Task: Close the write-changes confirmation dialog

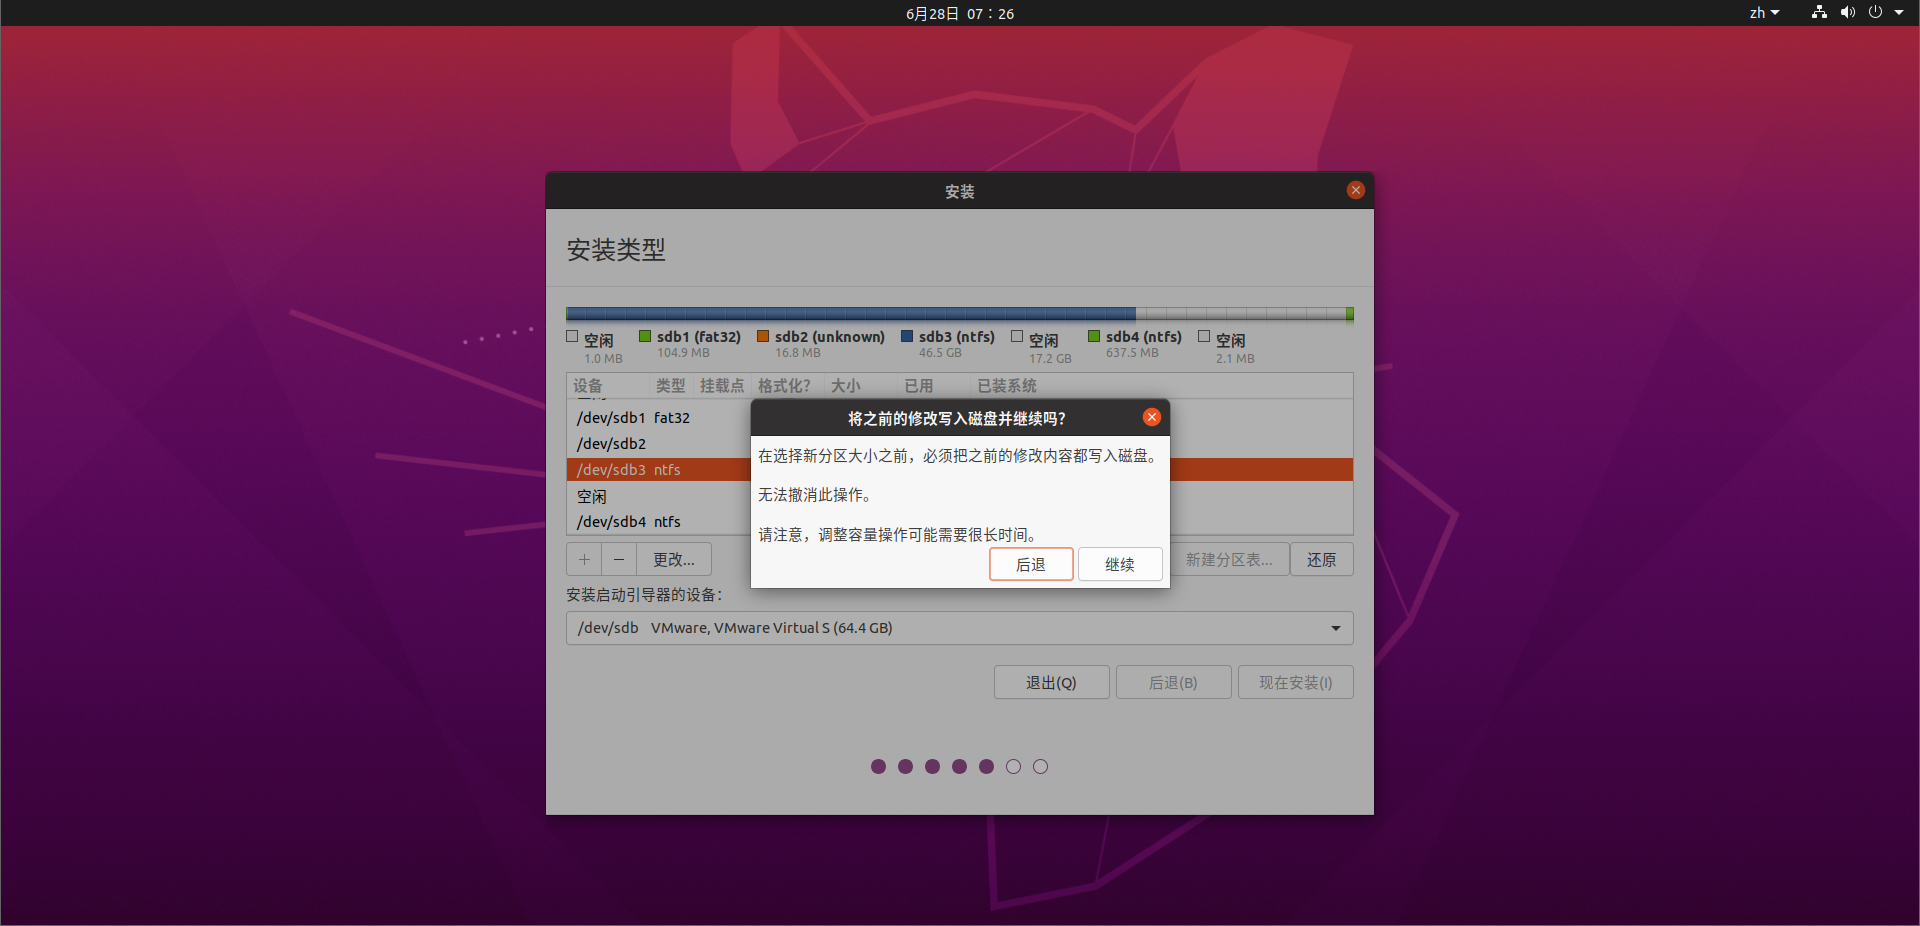Action: [x=1152, y=417]
